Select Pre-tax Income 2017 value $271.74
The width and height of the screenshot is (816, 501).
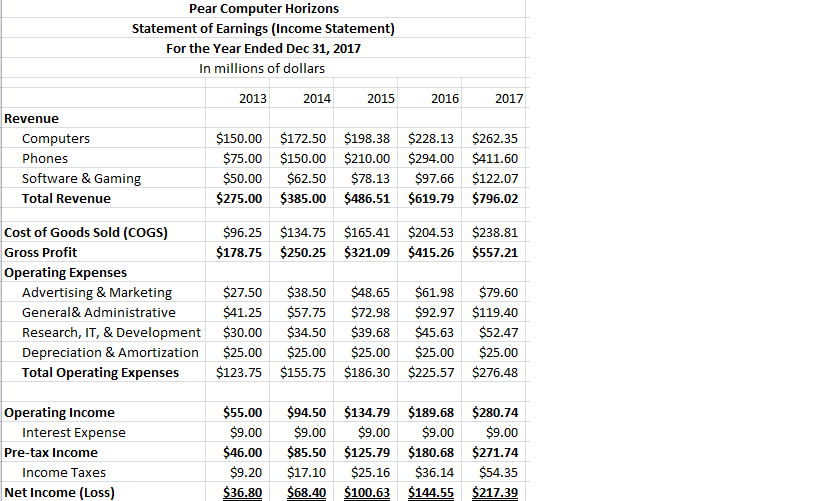point(495,453)
